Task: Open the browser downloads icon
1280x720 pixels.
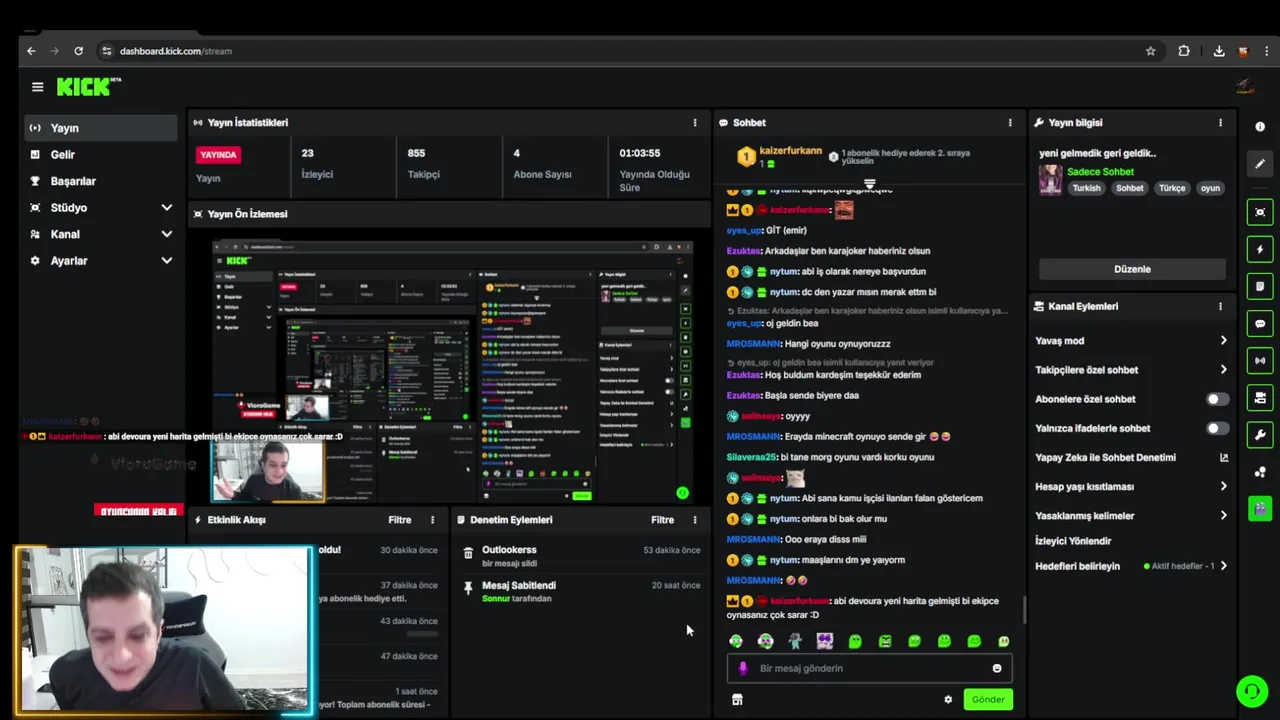Action: [1219, 51]
